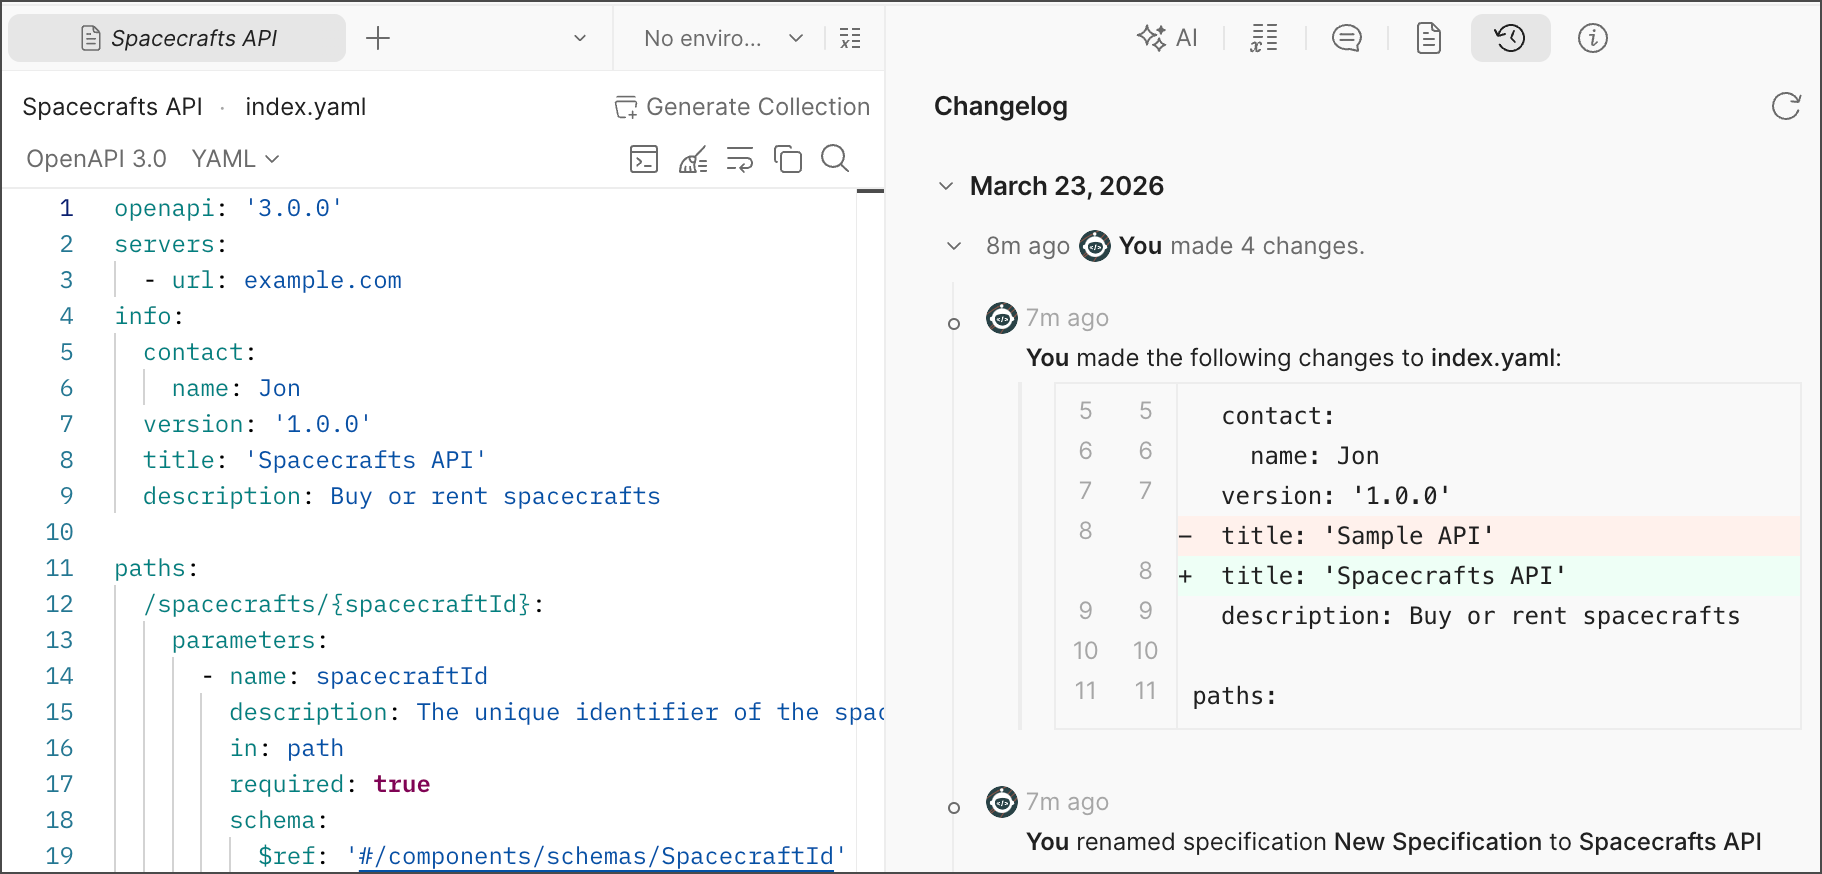The width and height of the screenshot is (1822, 874).
Task: Open the YAML format dropdown
Action: (236, 159)
